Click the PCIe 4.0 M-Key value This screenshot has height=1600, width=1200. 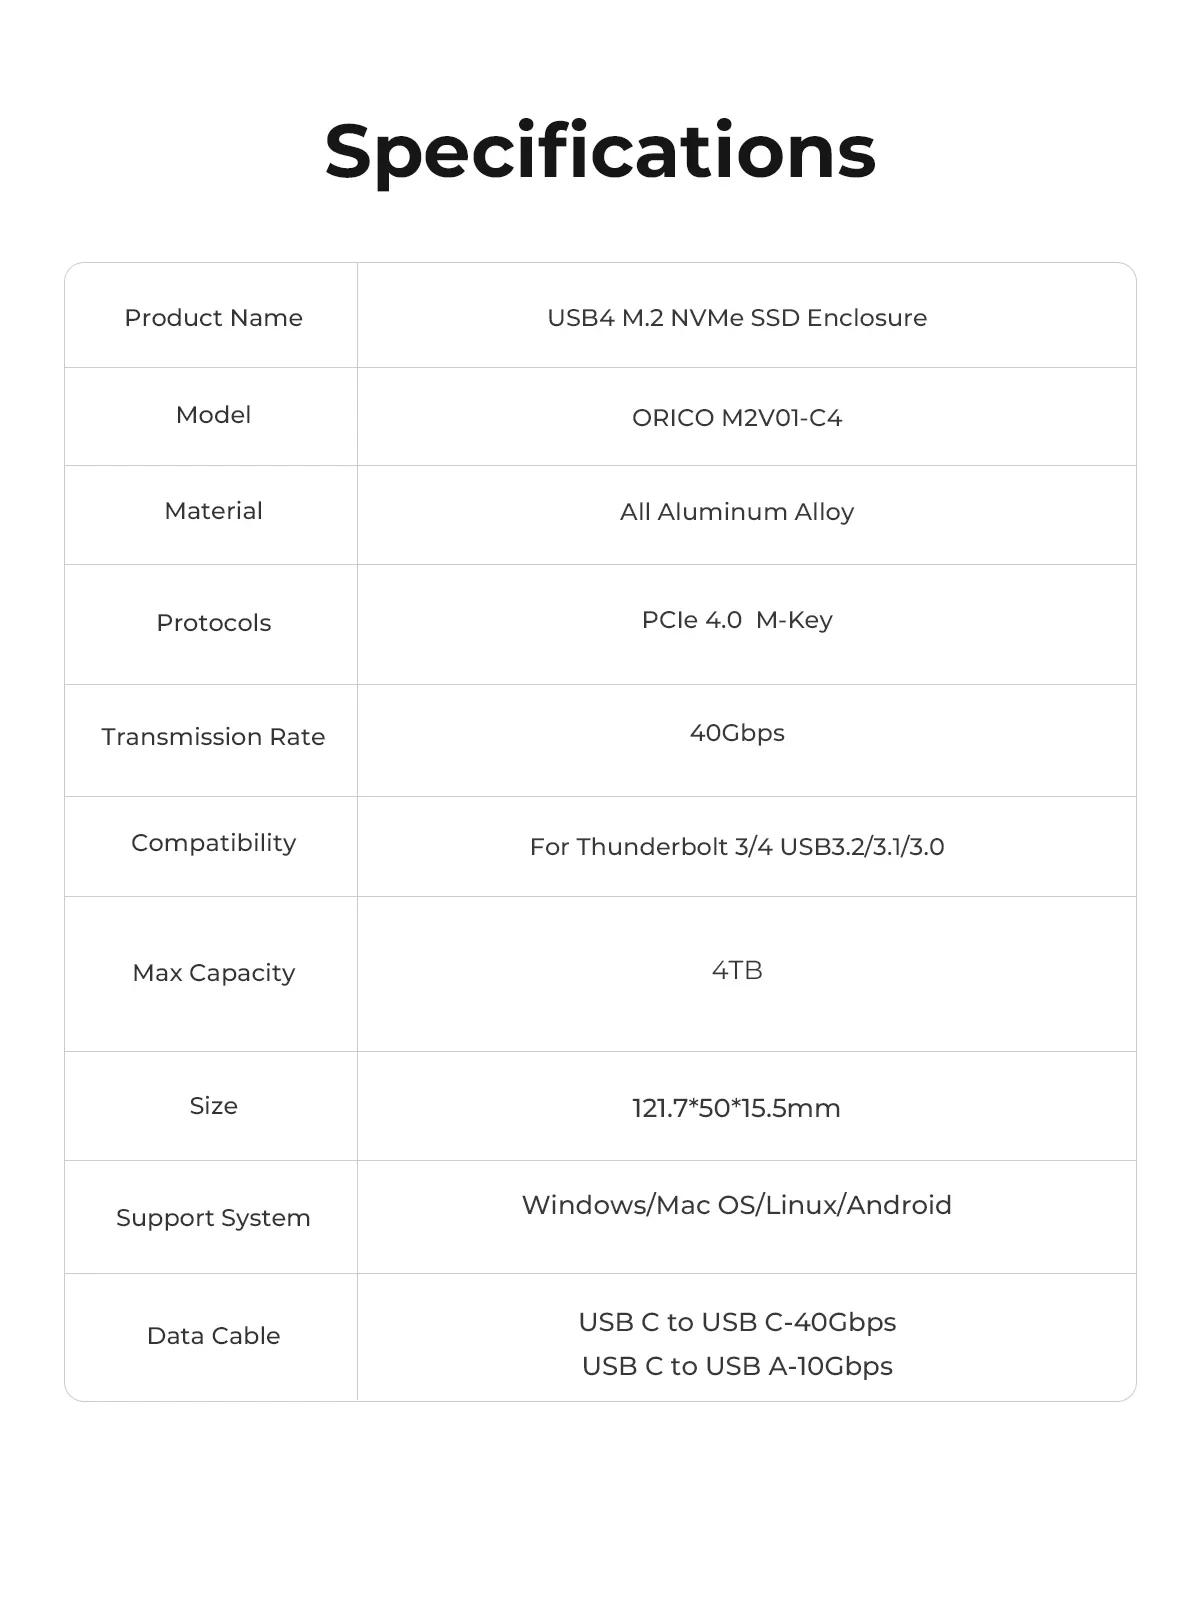737,620
